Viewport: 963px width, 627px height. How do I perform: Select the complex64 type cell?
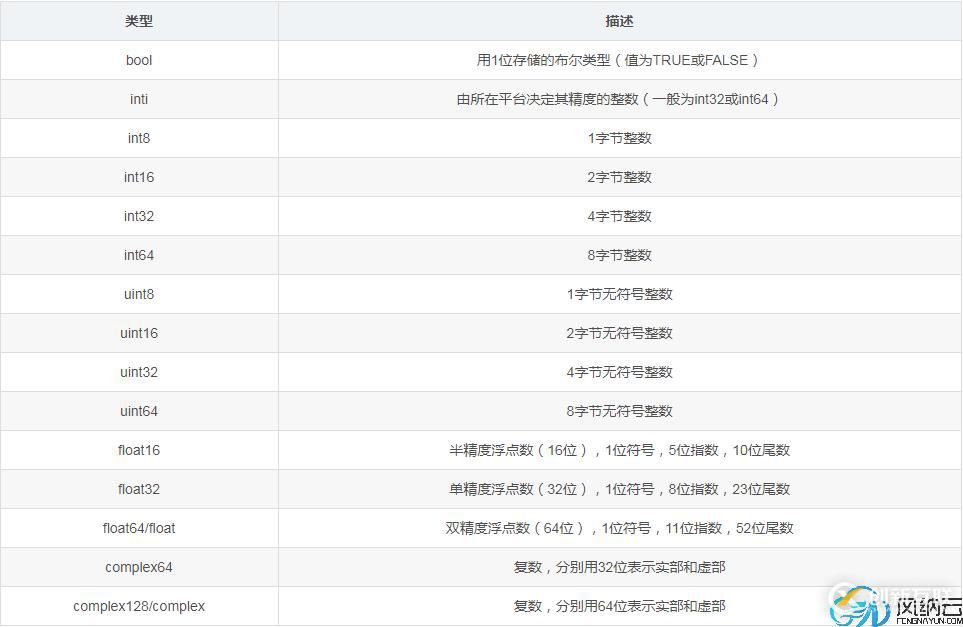139,567
